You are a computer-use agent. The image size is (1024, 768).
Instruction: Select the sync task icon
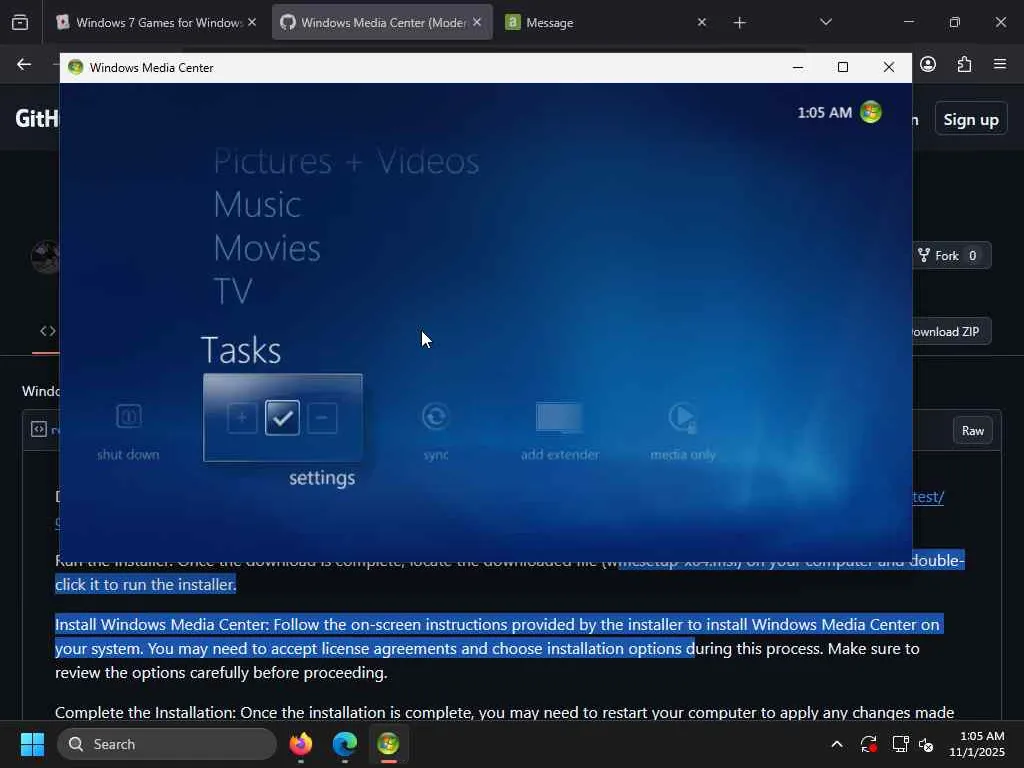[435, 417]
